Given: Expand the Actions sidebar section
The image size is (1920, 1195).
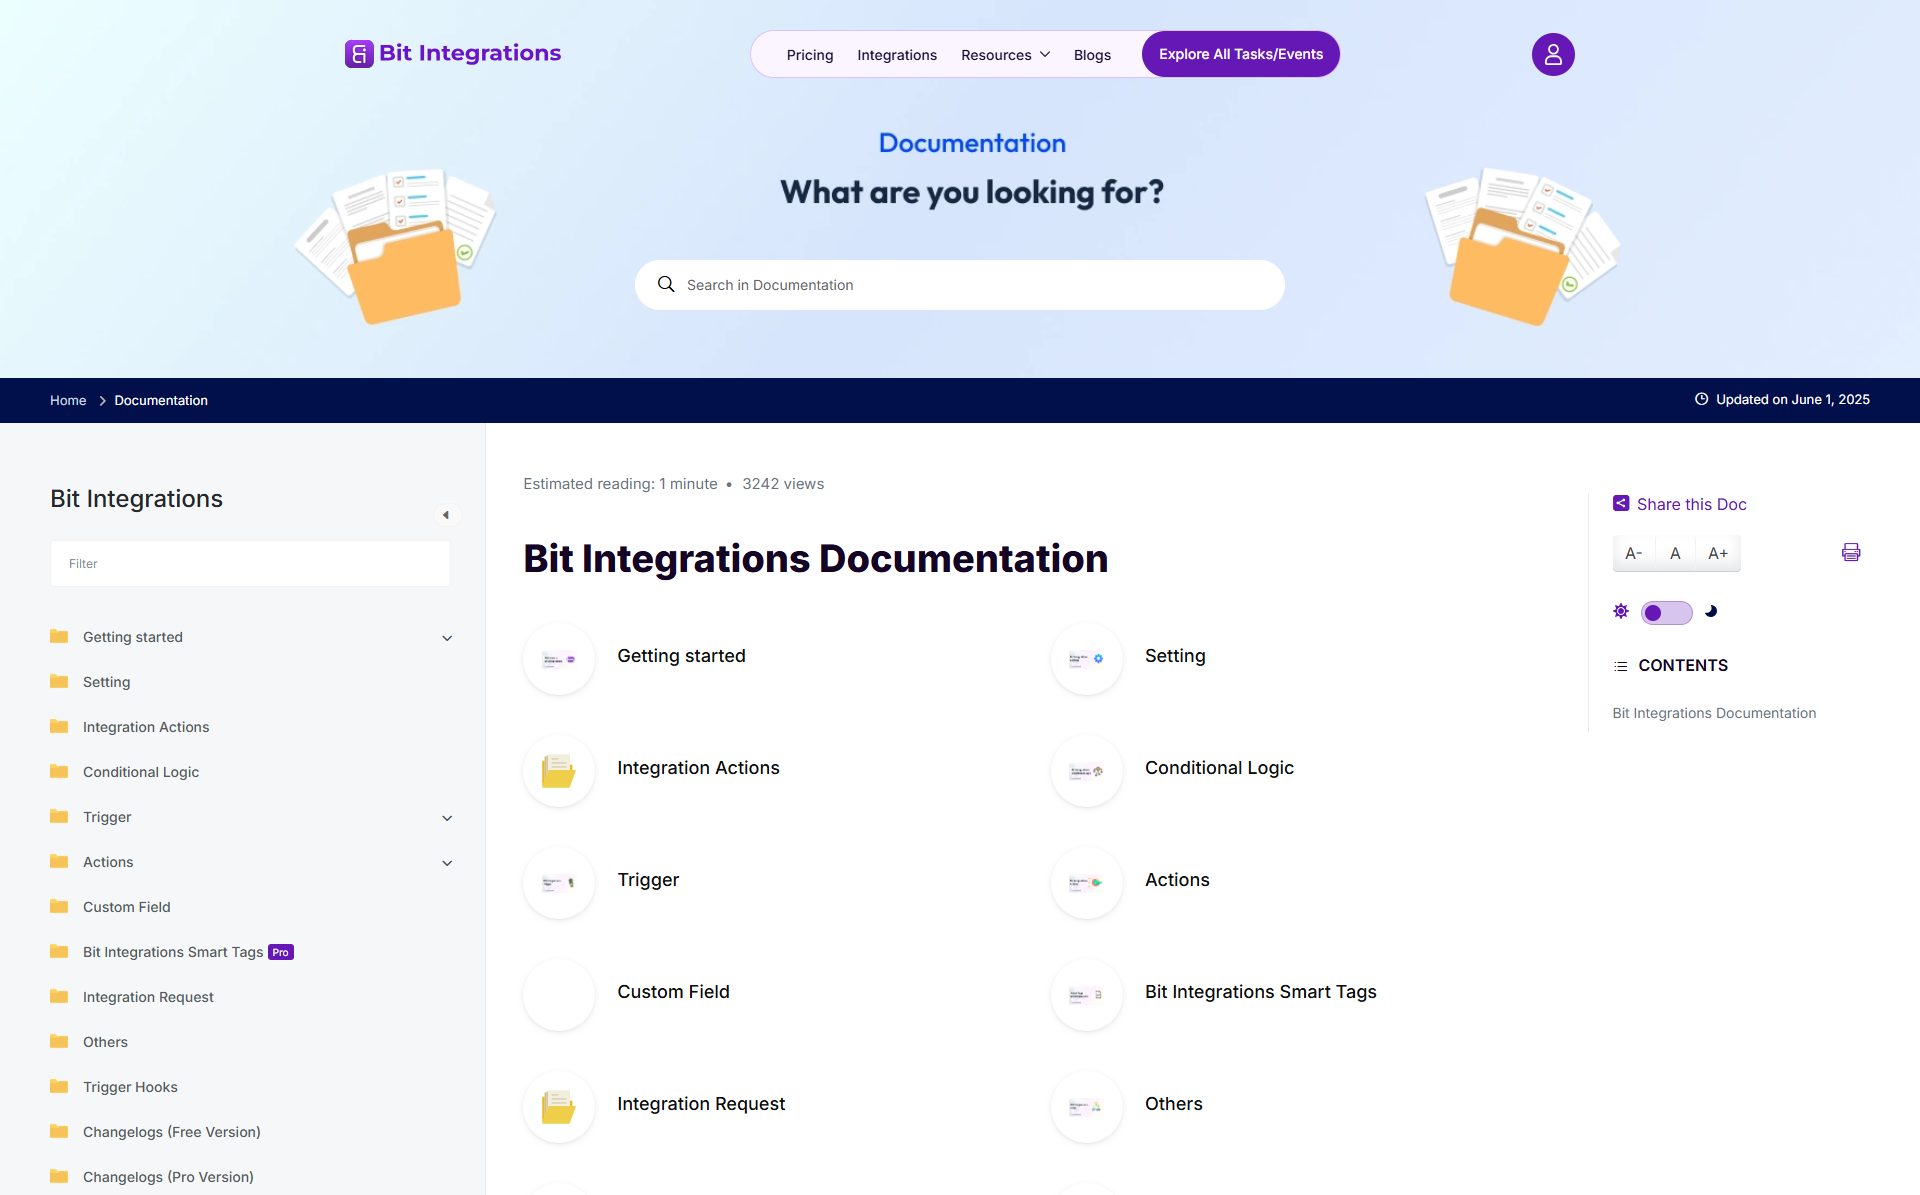Looking at the screenshot, I should (x=447, y=863).
